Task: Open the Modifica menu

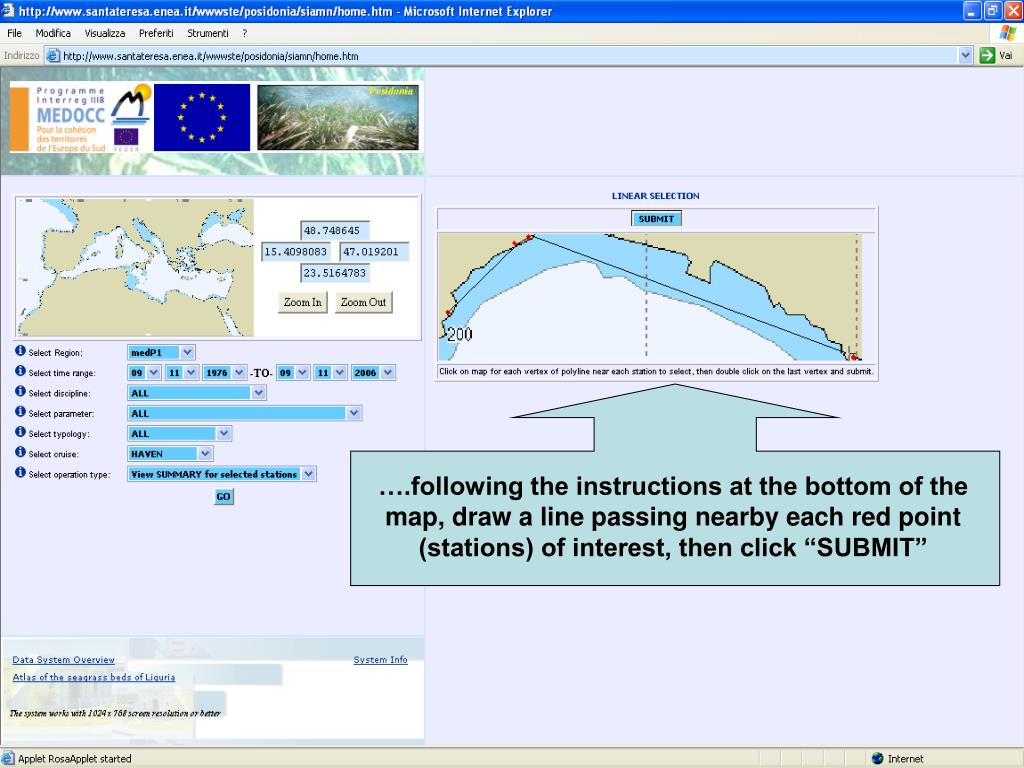Action: (53, 33)
